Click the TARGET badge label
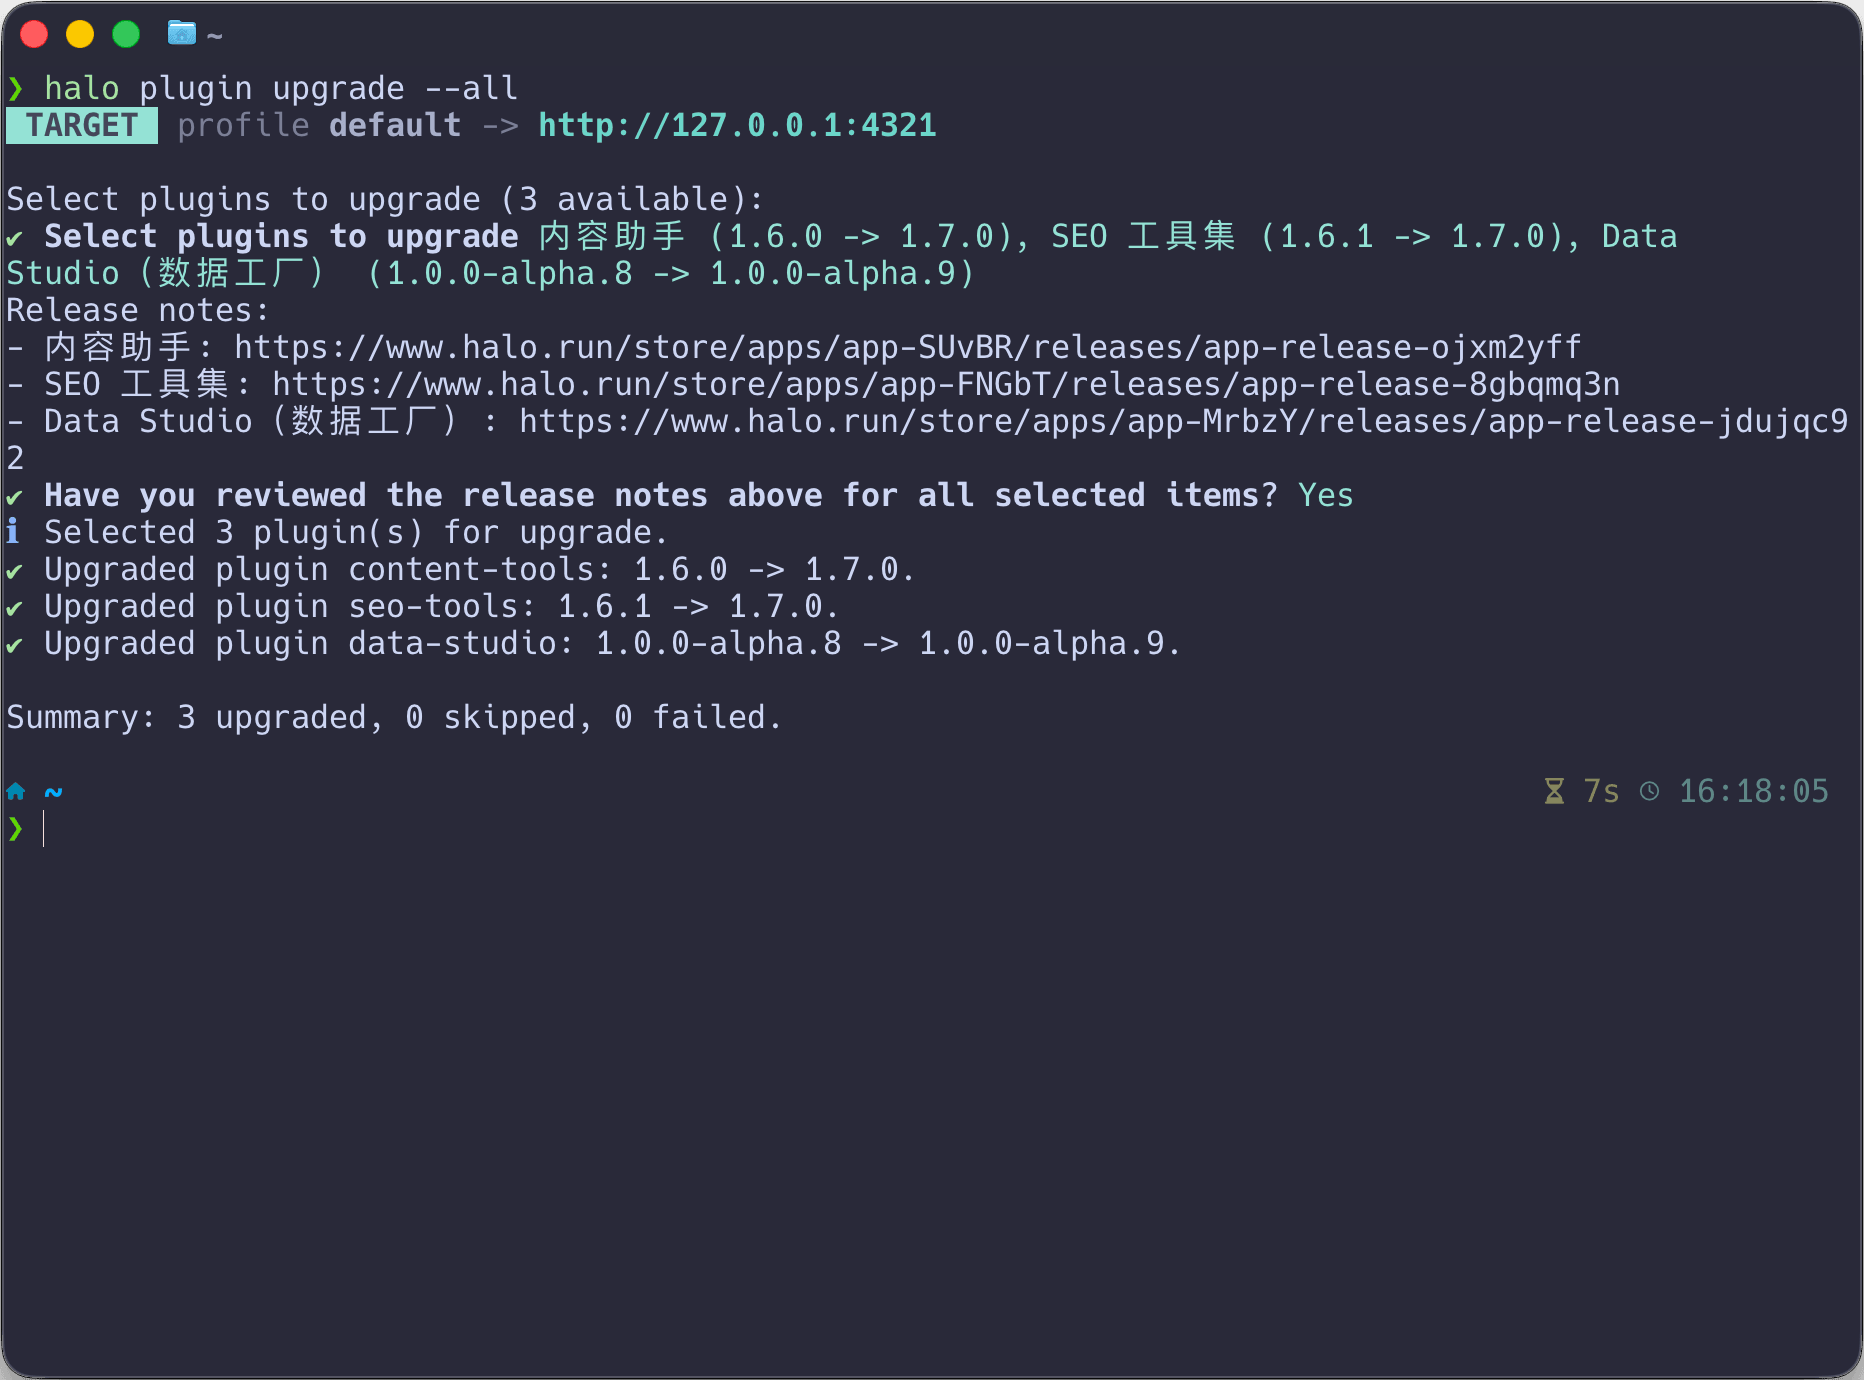Screen dimensions: 1864x1380 click(82, 126)
